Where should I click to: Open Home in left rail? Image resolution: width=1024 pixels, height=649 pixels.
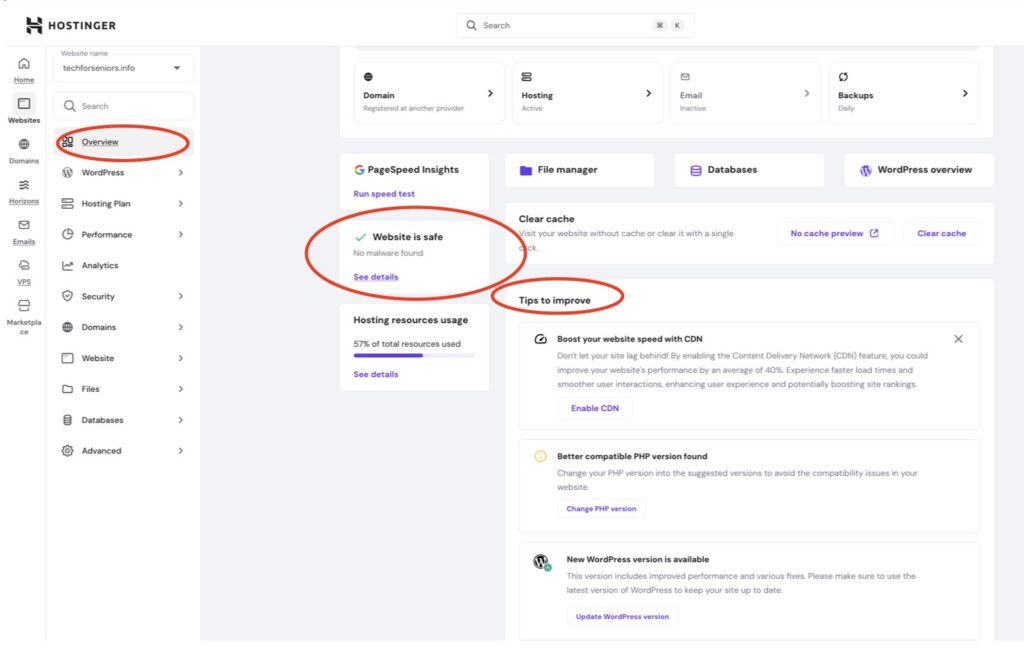(x=24, y=69)
